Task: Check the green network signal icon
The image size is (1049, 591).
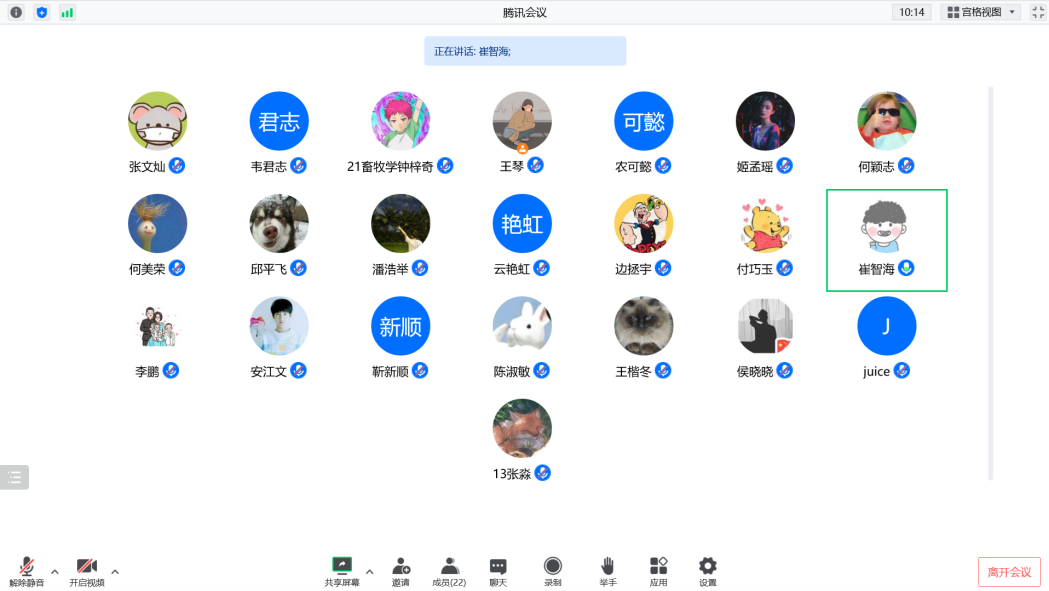Action: point(67,12)
